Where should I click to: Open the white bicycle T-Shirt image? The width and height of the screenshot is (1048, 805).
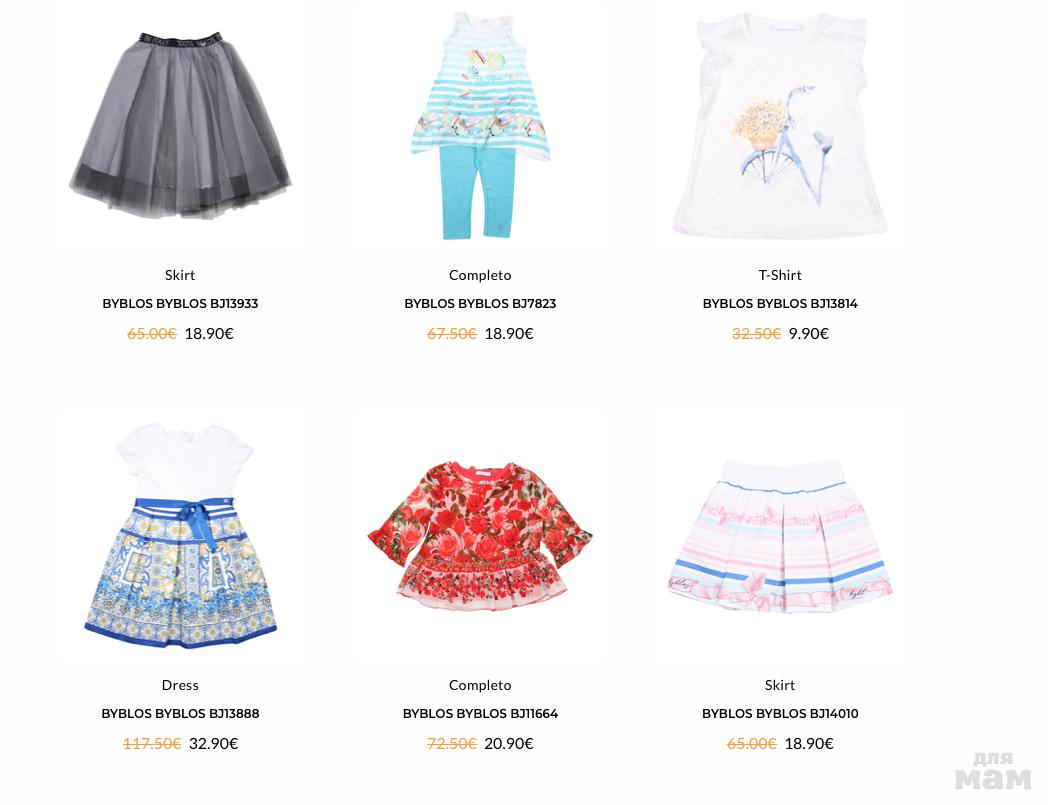coord(780,126)
